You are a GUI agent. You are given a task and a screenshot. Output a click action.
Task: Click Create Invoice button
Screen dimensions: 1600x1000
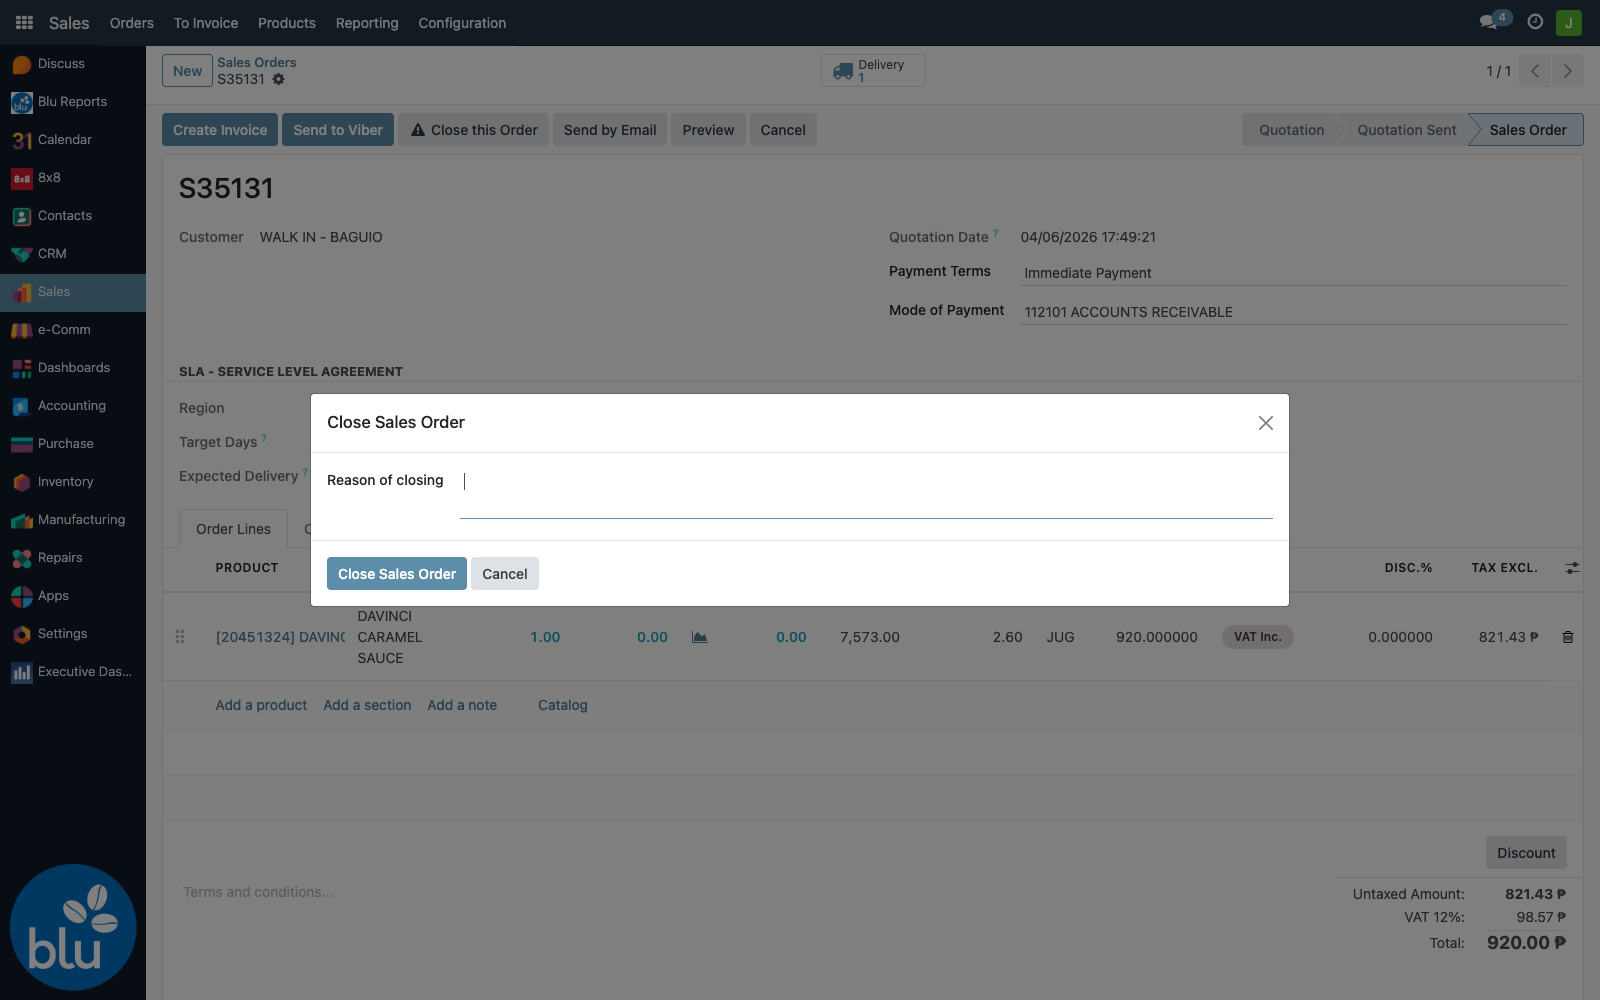pos(220,130)
